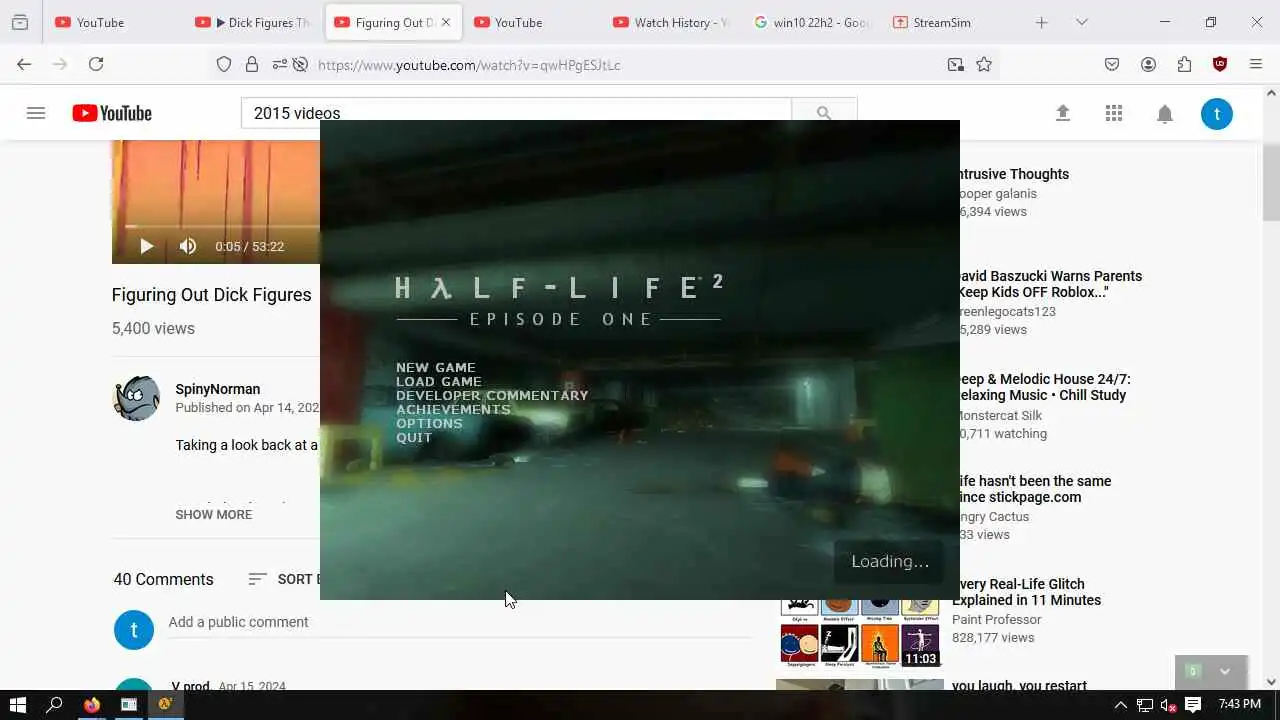Open the Firefox account icon
Screen dimensions: 1280x720
(1148, 64)
